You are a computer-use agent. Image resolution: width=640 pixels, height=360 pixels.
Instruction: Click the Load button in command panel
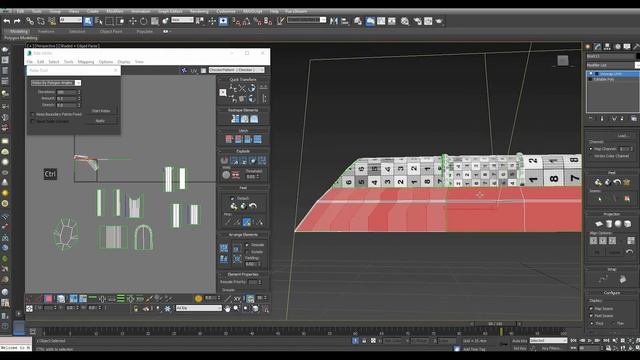(x=622, y=136)
